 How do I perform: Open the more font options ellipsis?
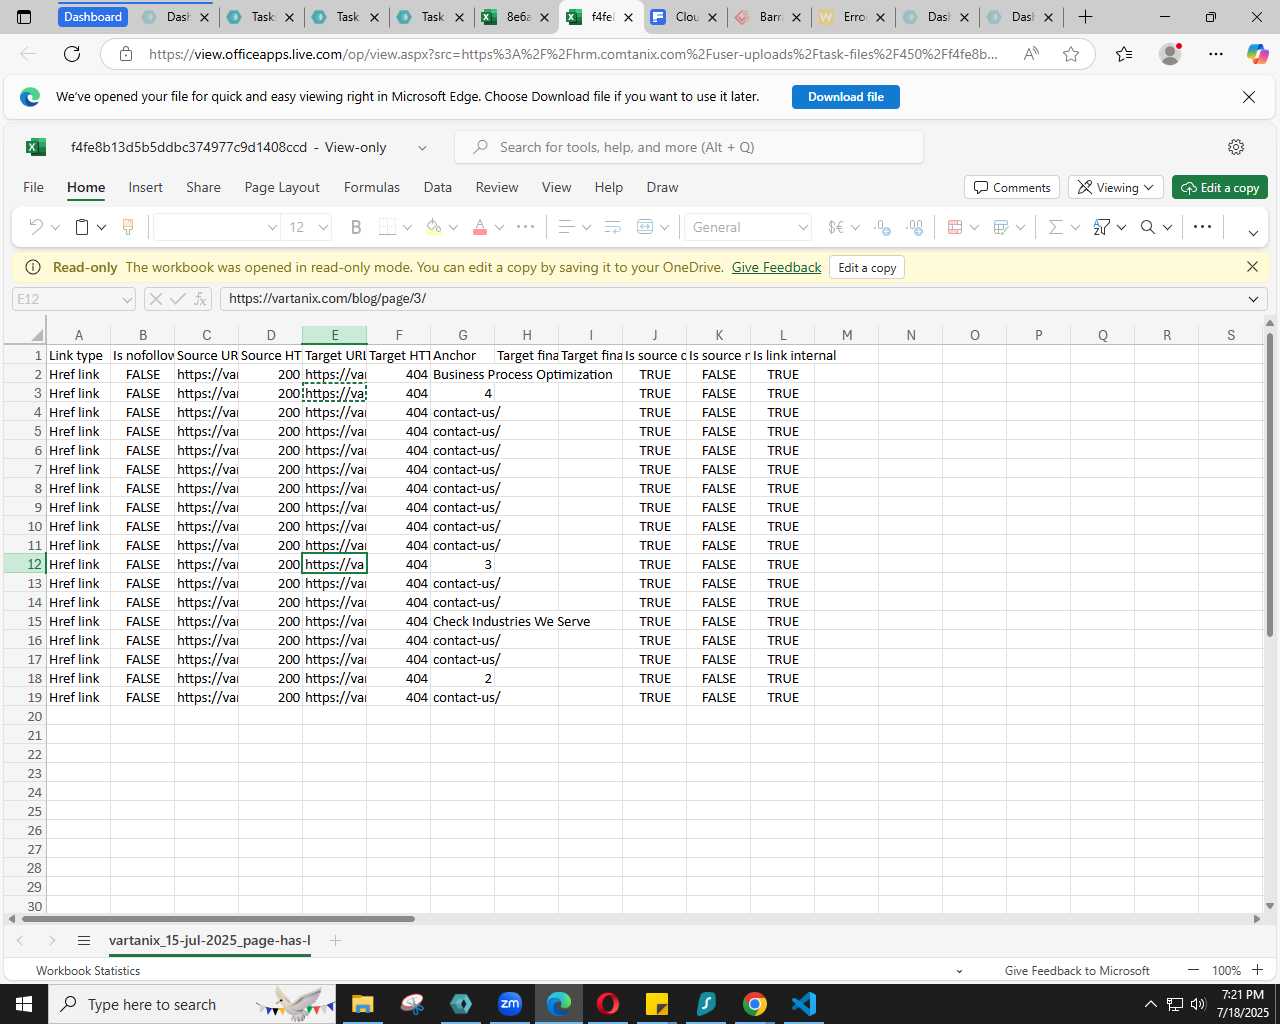pyautogui.click(x=525, y=227)
